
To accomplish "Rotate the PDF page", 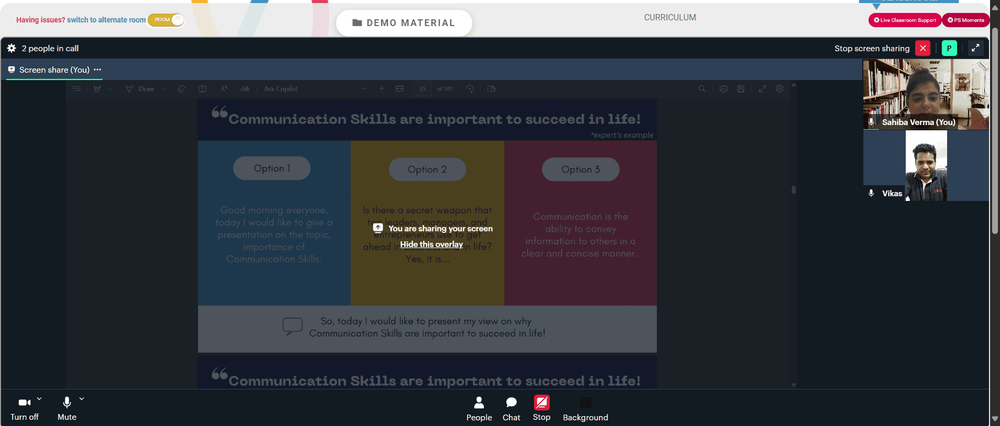I will [470, 89].
